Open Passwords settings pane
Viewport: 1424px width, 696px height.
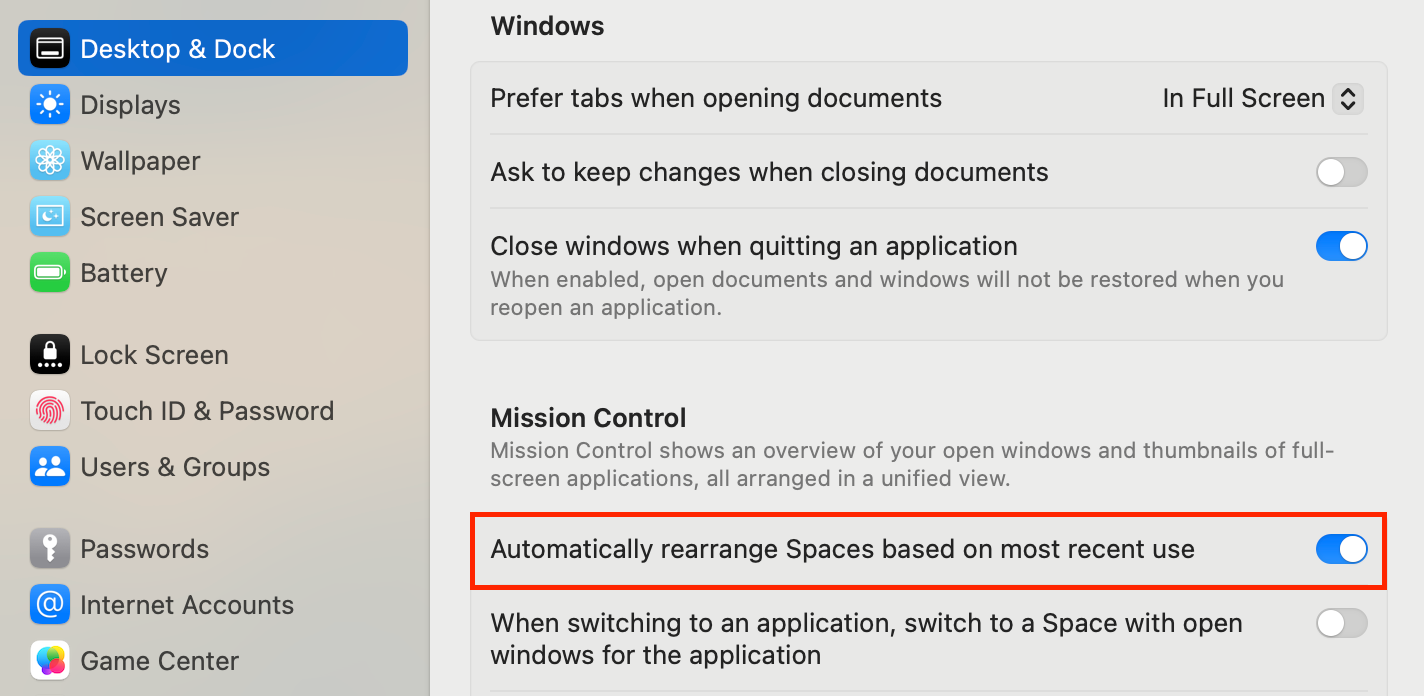213,548
